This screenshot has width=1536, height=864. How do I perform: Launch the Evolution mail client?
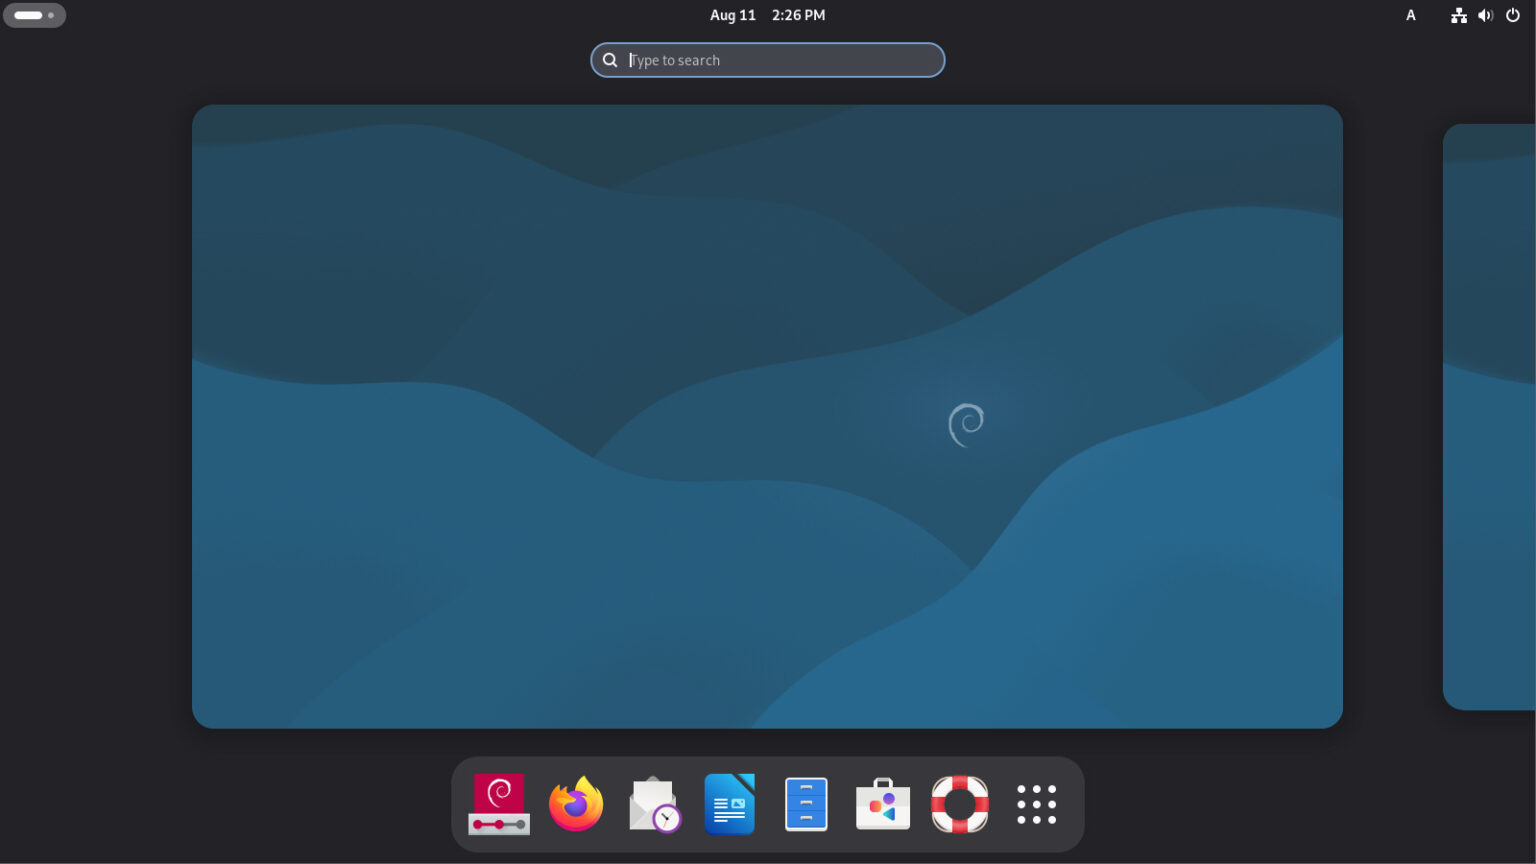point(653,804)
